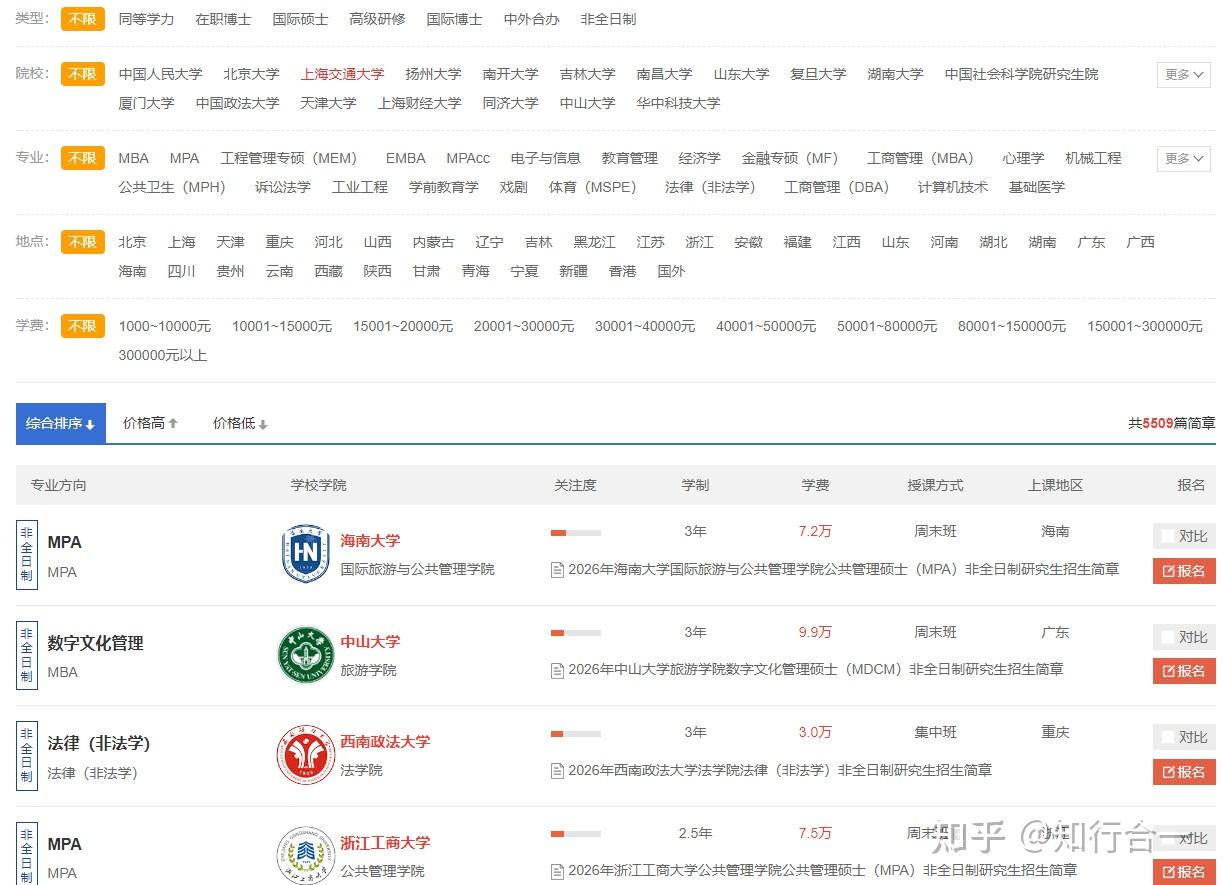
Task: Open 2026年中山大学 MDCM brochure link
Action: [815, 670]
